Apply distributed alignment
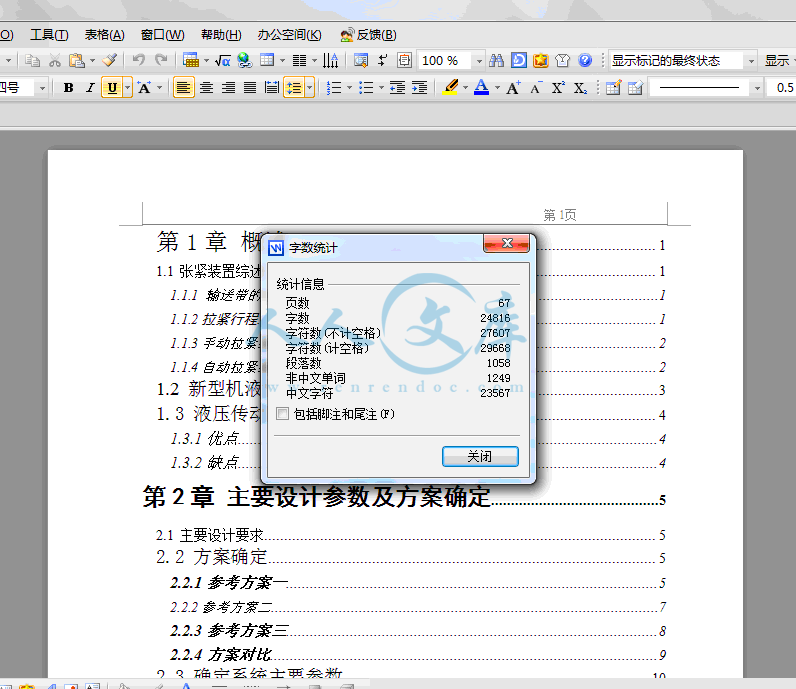The image size is (796, 689). (x=272, y=88)
